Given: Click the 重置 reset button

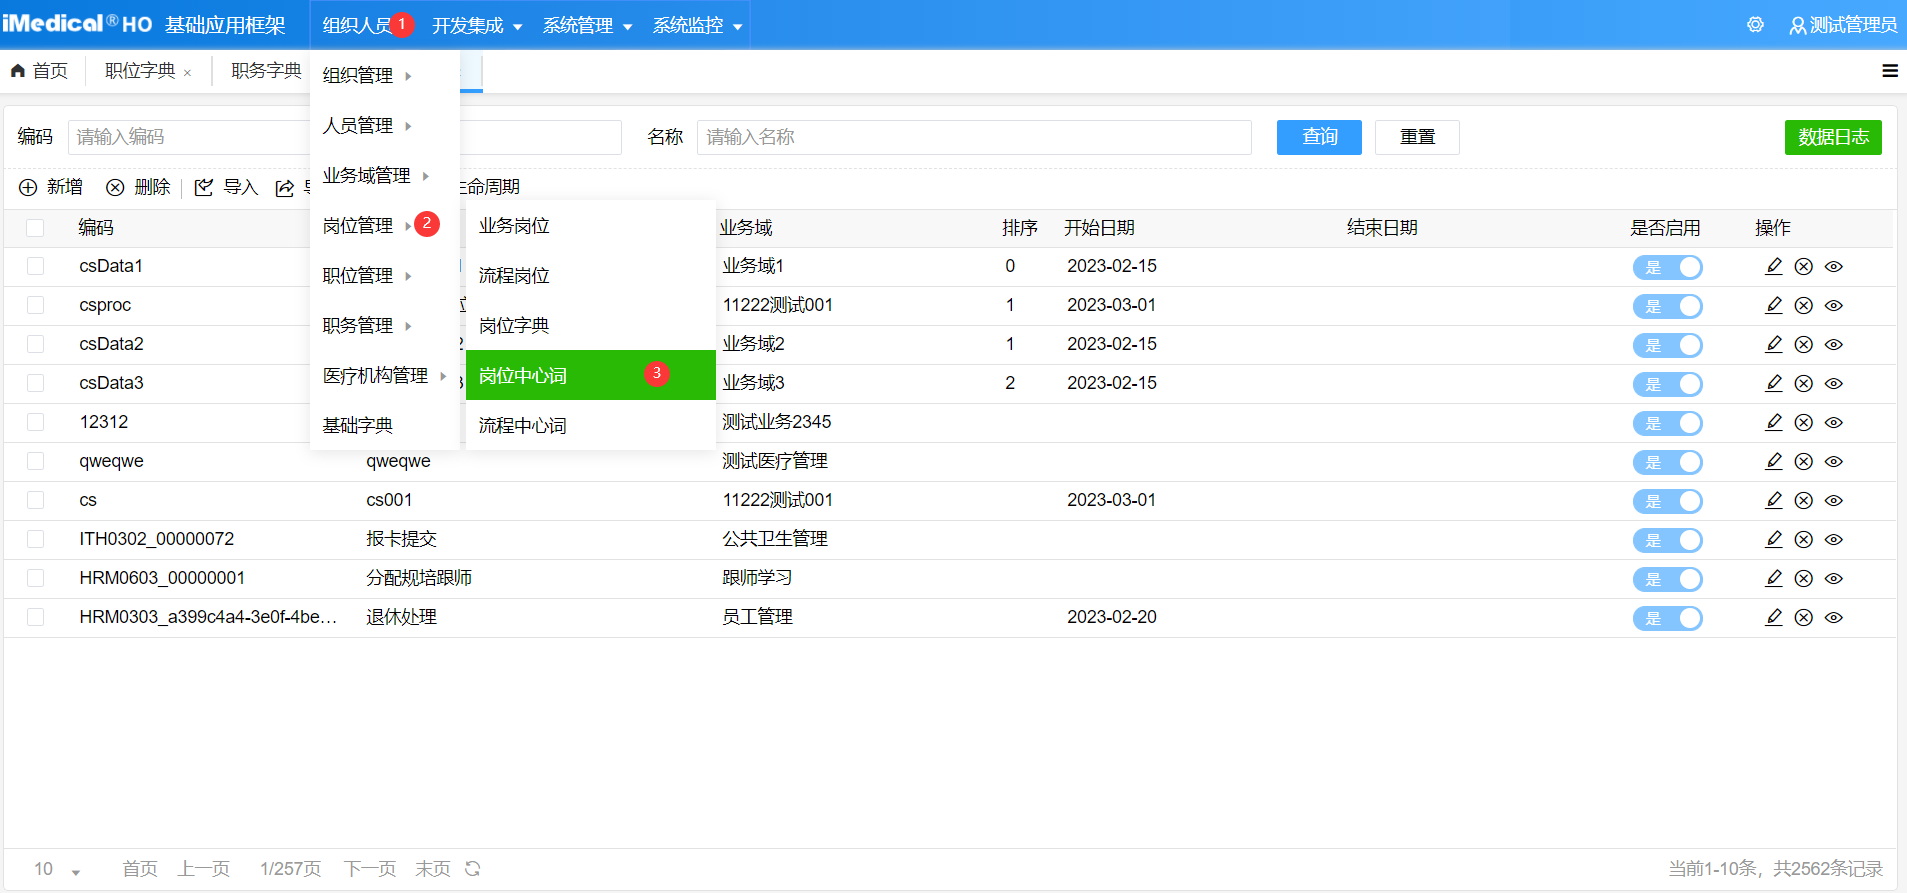Looking at the screenshot, I should (1417, 137).
